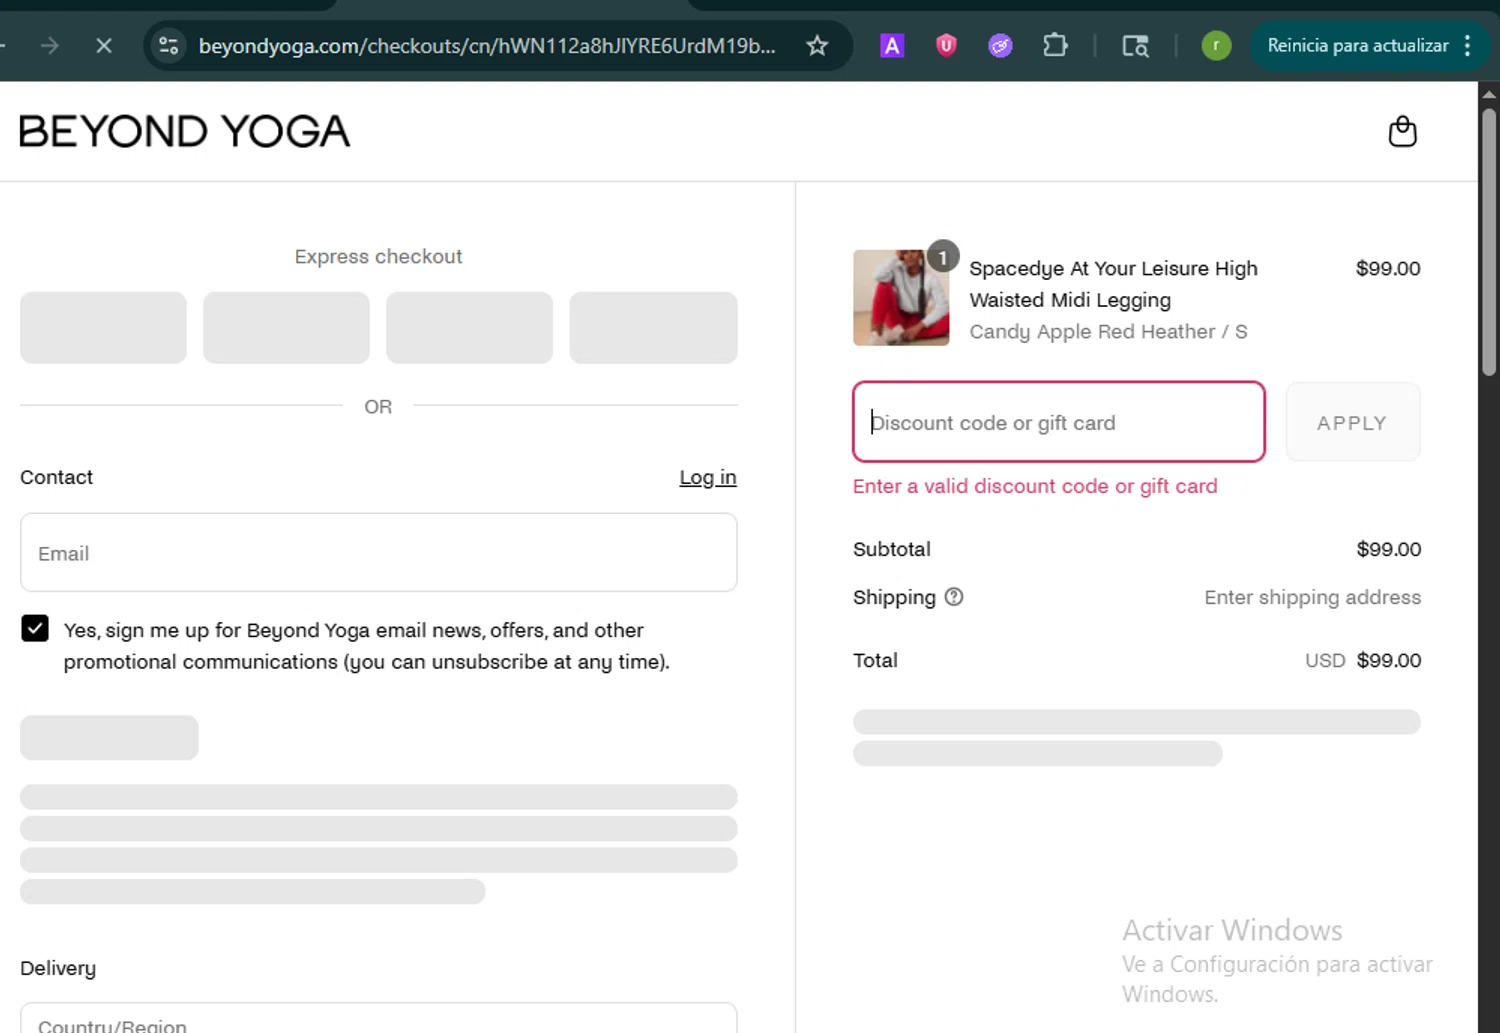The image size is (1500, 1033).
Task: Open the green profile avatar
Action: point(1216,45)
